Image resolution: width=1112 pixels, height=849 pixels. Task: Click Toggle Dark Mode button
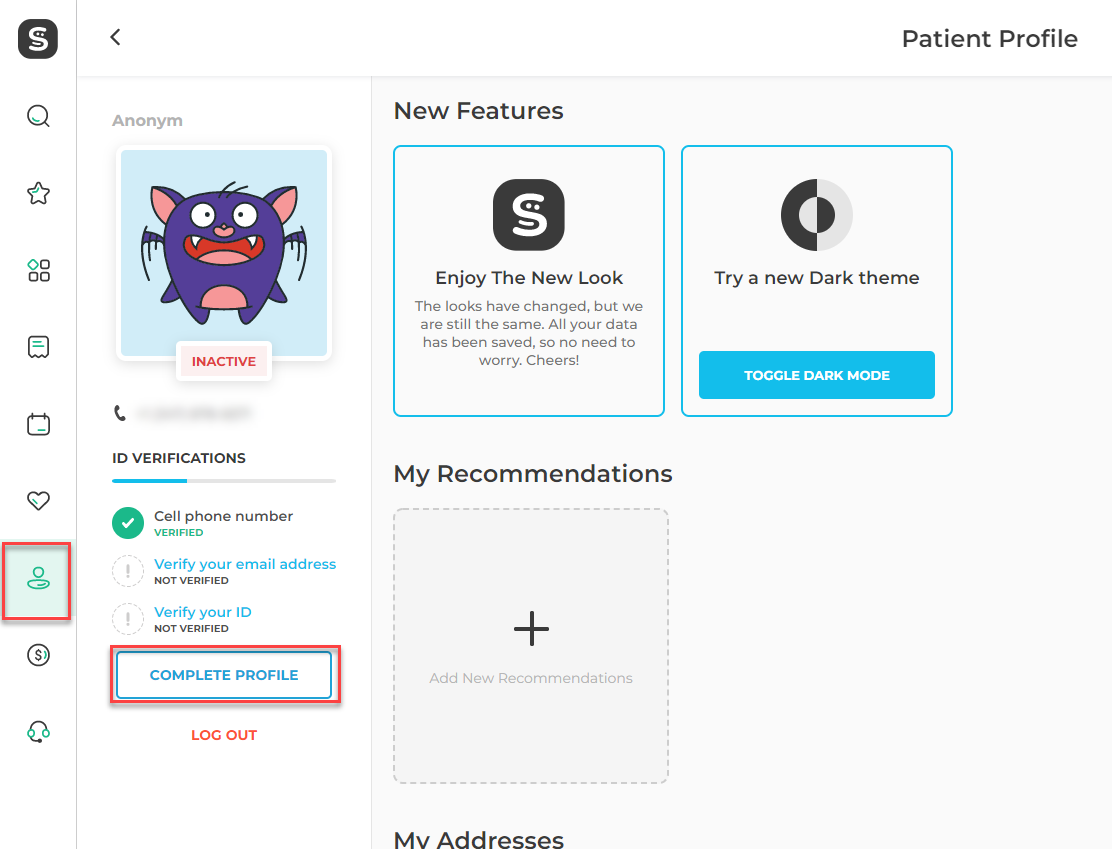point(816,375)
